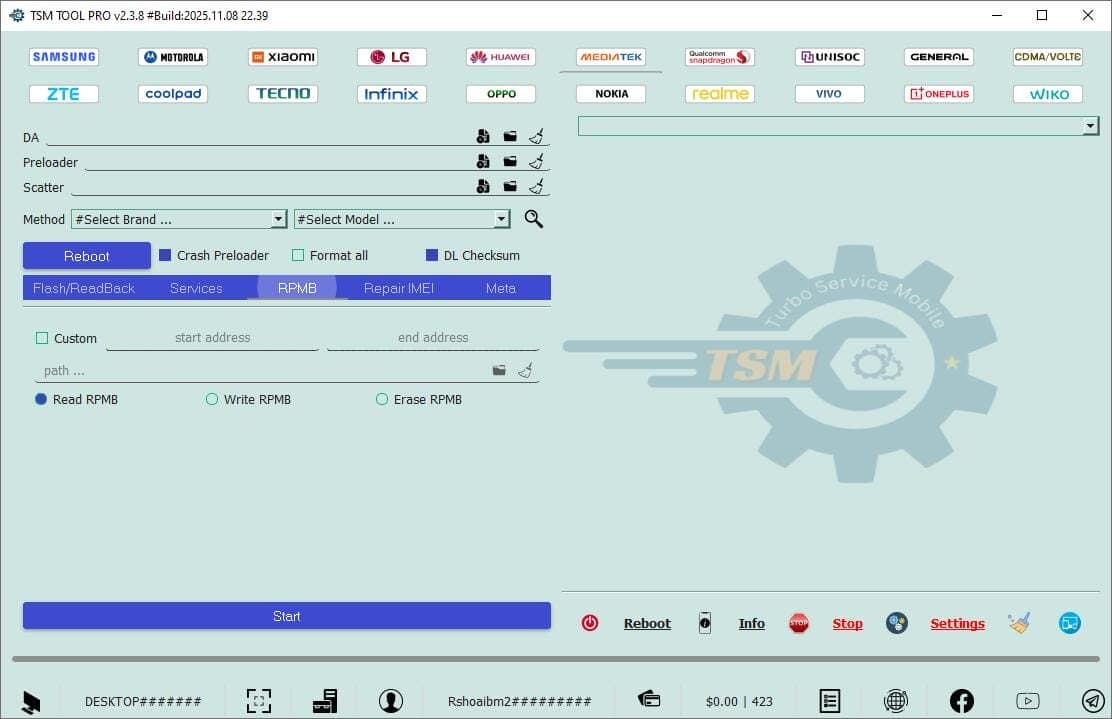
Task: Search for Preloader file with binoculars icon
Action: pyautogui.click(x=483, y=162)
